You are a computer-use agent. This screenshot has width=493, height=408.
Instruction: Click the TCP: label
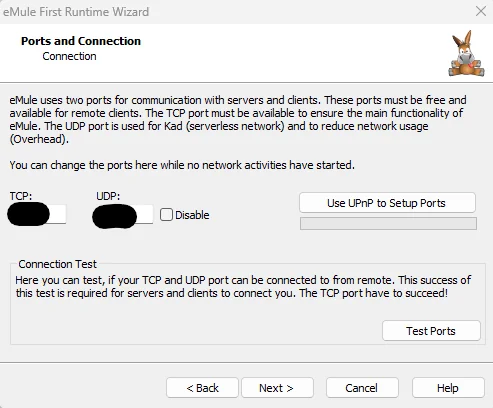tap(21, 196)
